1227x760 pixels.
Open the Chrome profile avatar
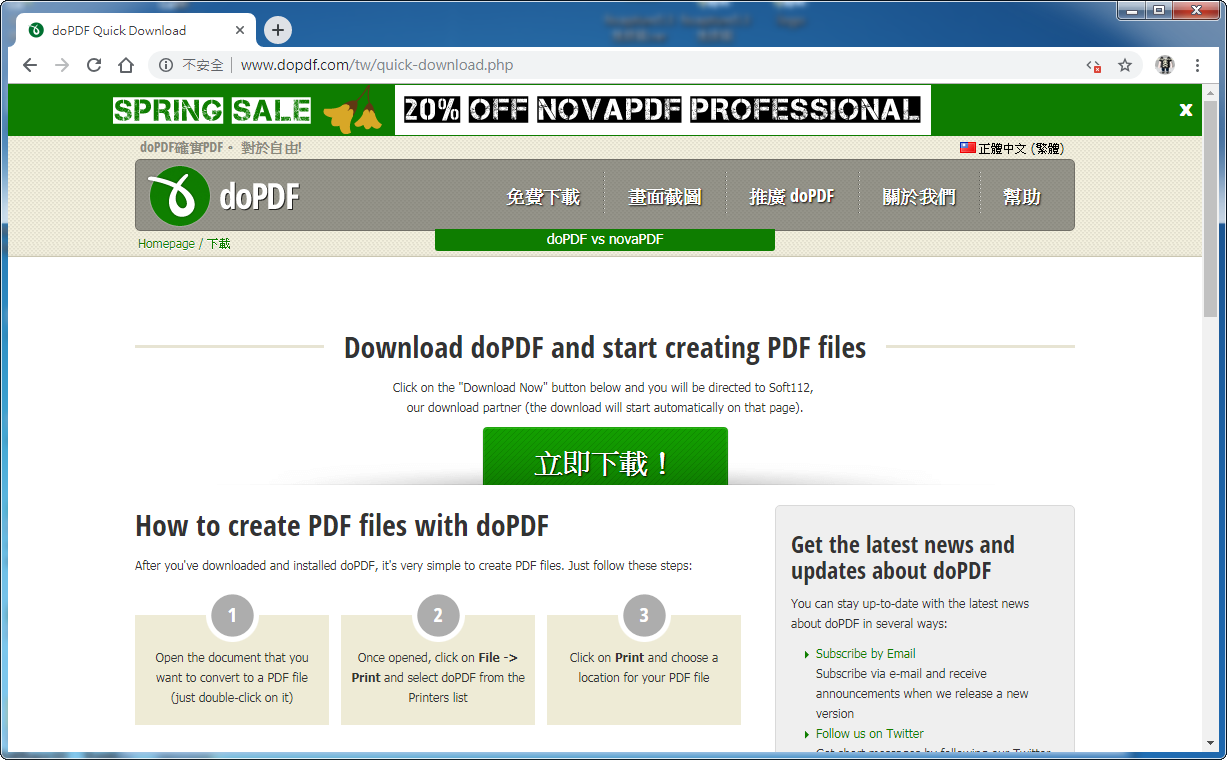click(1165, 65)
